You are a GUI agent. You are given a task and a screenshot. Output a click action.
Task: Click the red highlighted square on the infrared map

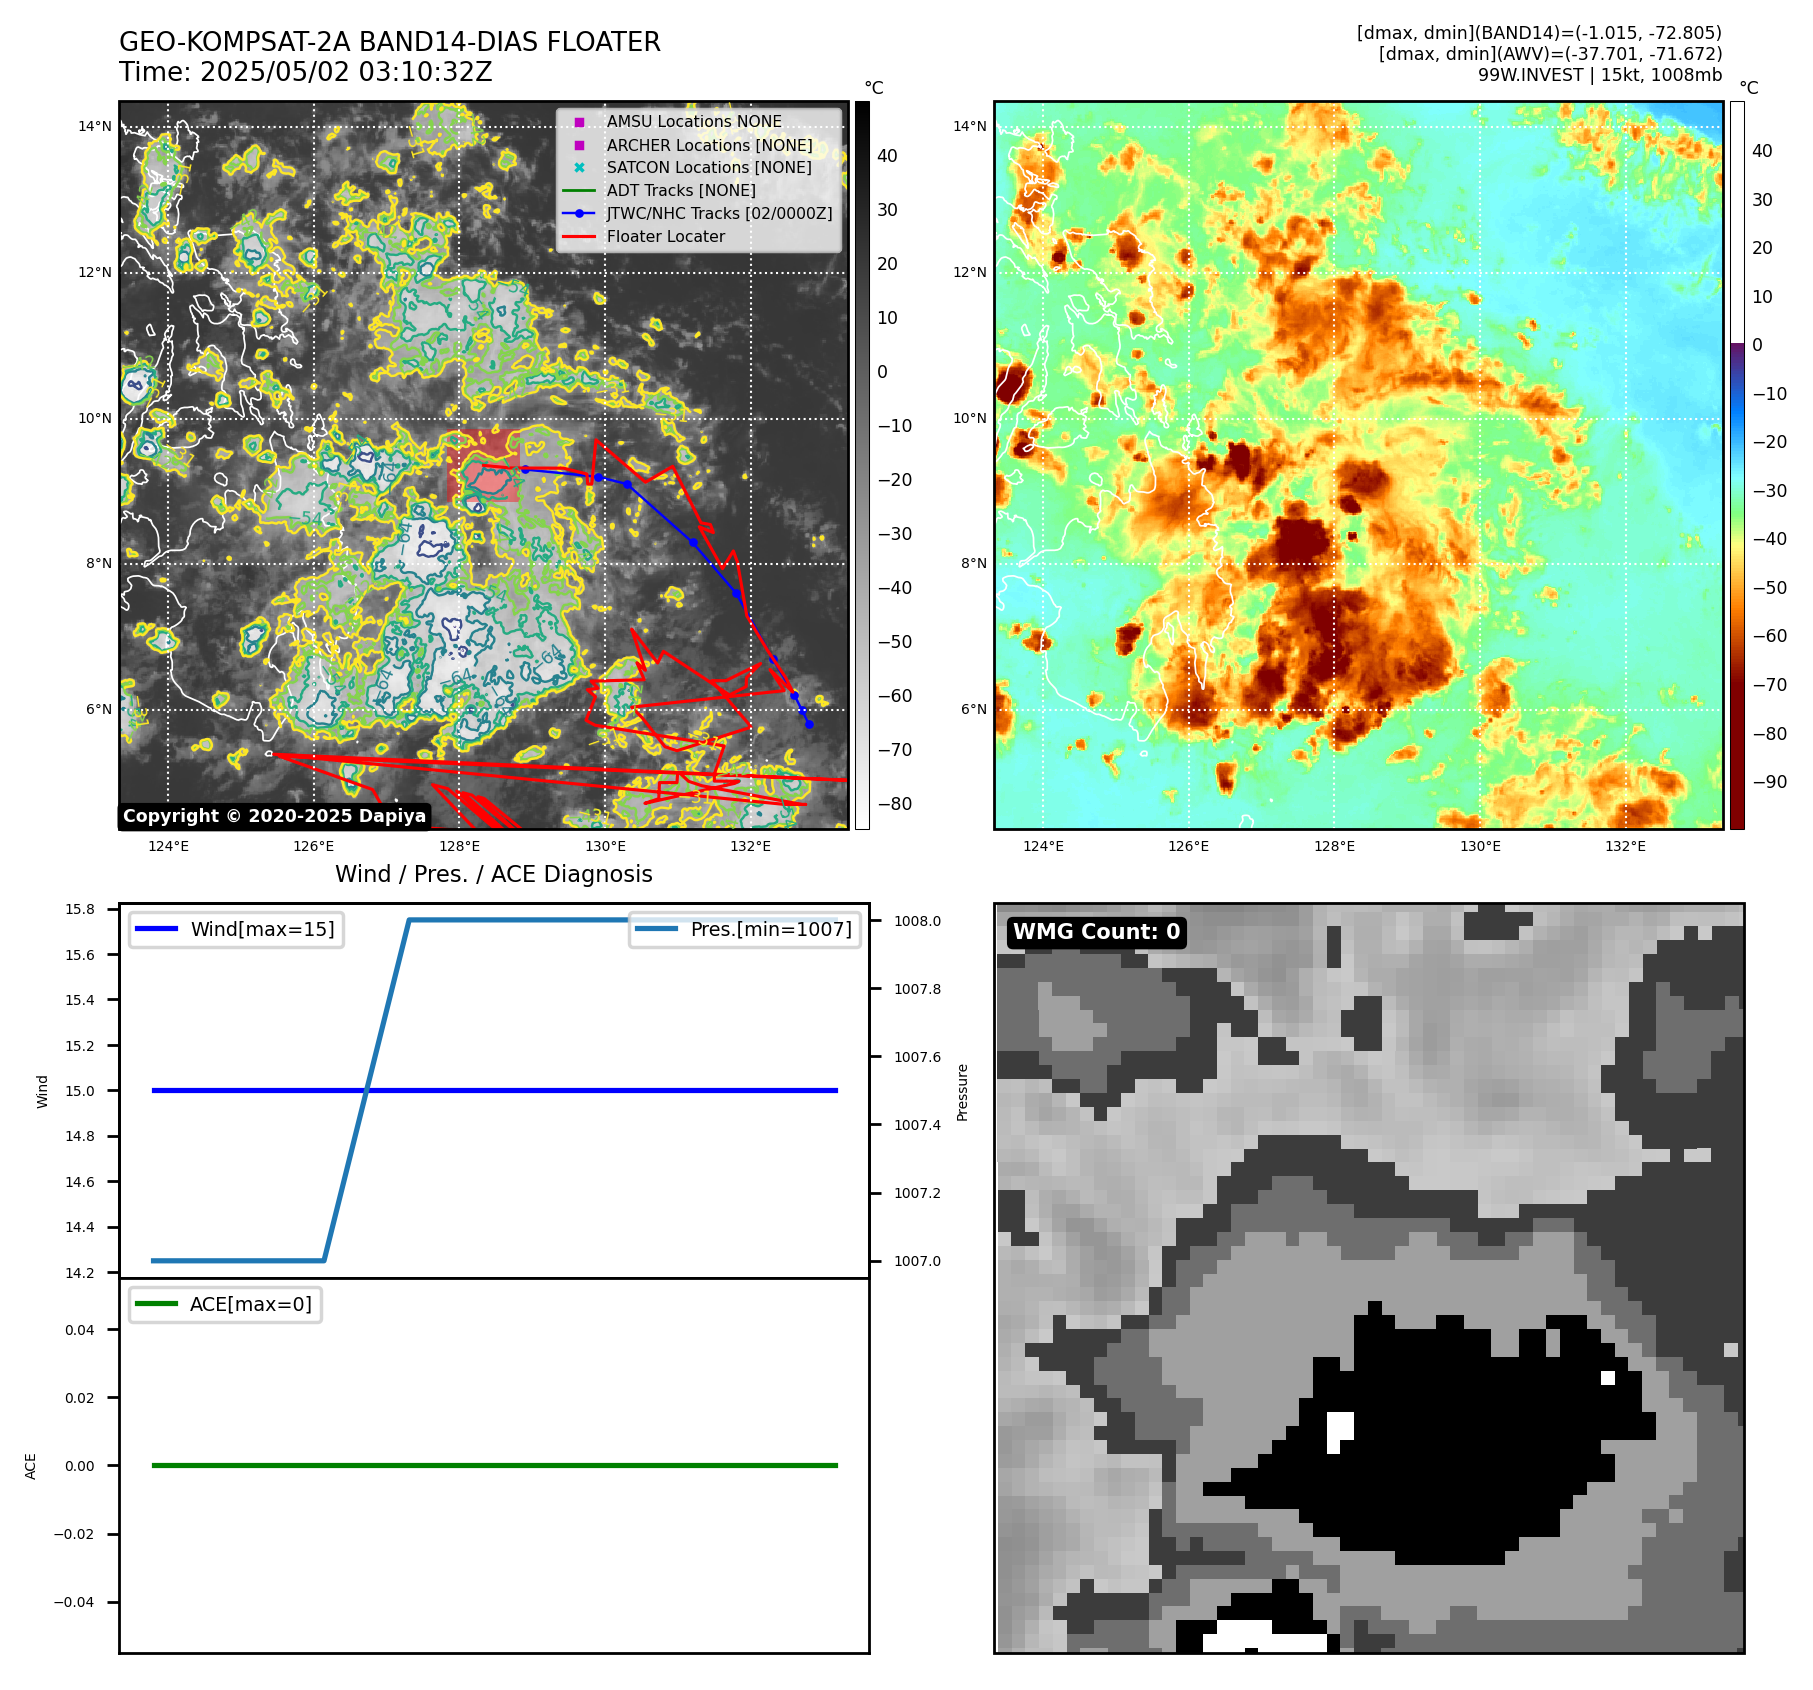(x=483, y=467)
